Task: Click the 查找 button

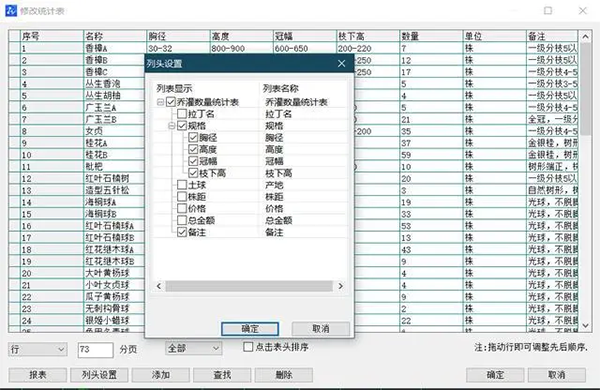Action: tap(222, 375)
